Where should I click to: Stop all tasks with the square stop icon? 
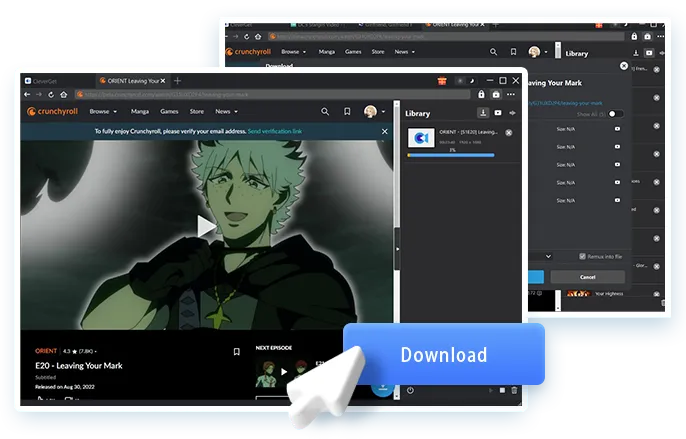click(x=502, y=390)
